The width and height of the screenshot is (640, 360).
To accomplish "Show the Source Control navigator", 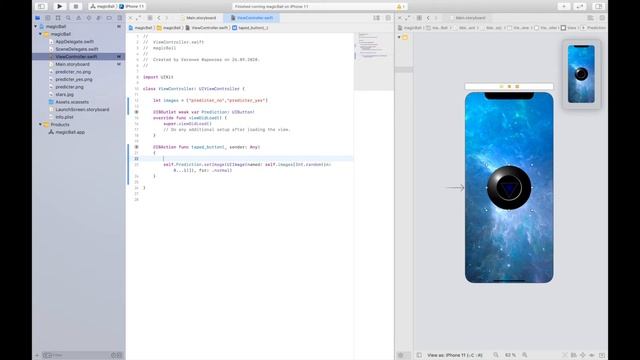I will point(48,18).
